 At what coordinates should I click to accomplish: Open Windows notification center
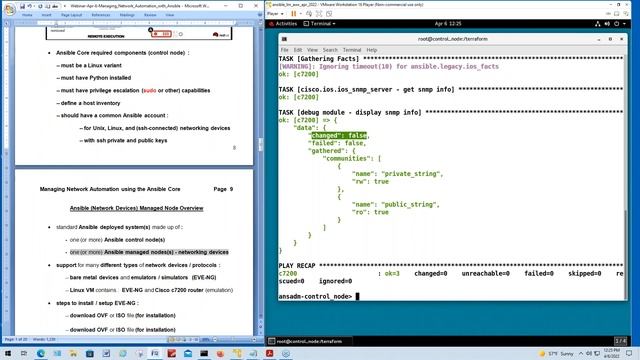point(629,353)
